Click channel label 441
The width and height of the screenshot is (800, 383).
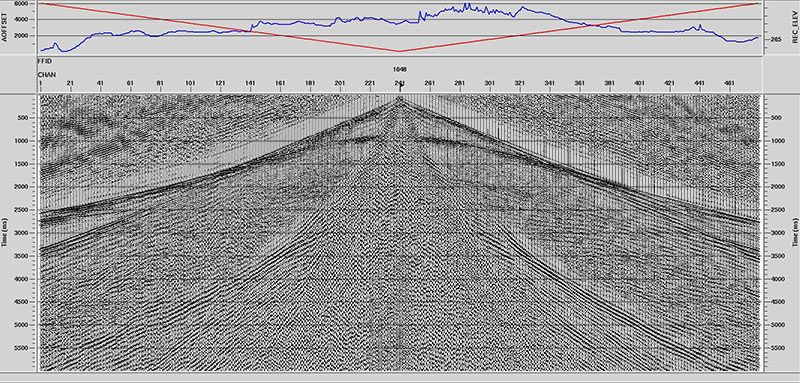click(x=700, y=83)
